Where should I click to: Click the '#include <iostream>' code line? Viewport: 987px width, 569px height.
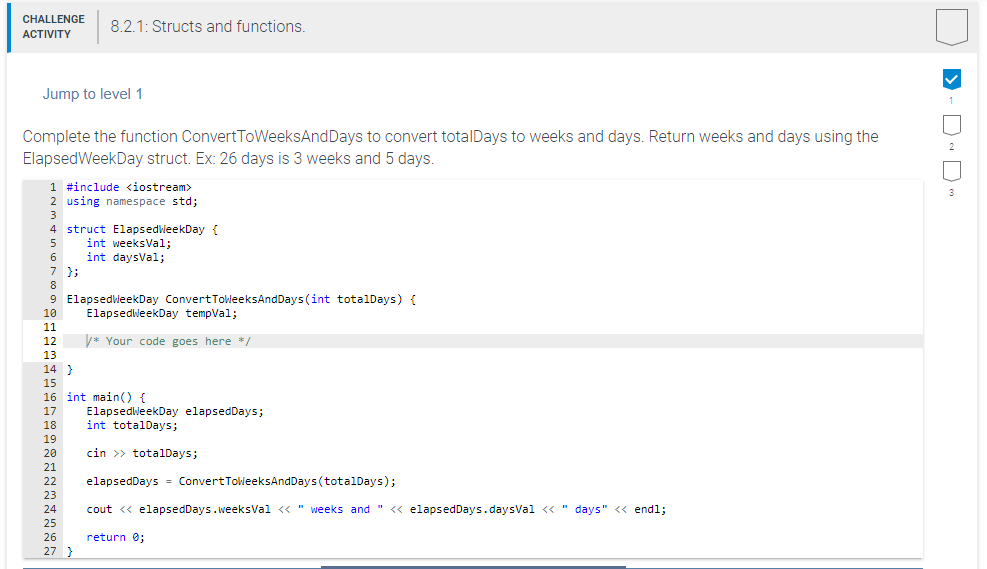click(129, 188)
